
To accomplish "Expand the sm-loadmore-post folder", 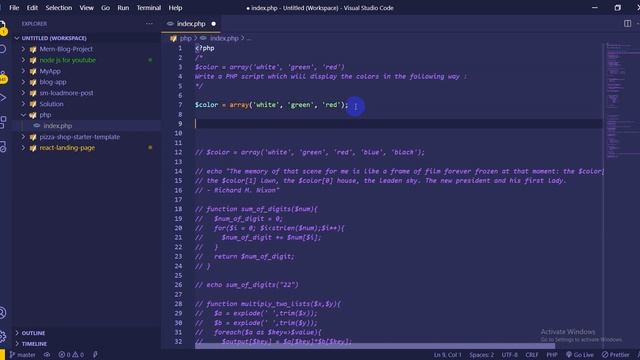I will [x=23, y=93].
